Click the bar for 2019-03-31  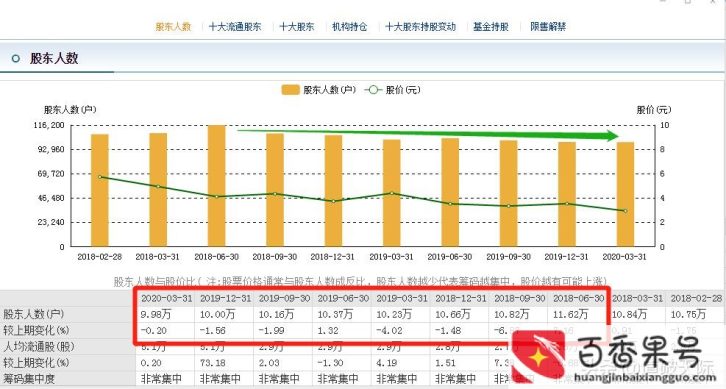coord(392,193)
